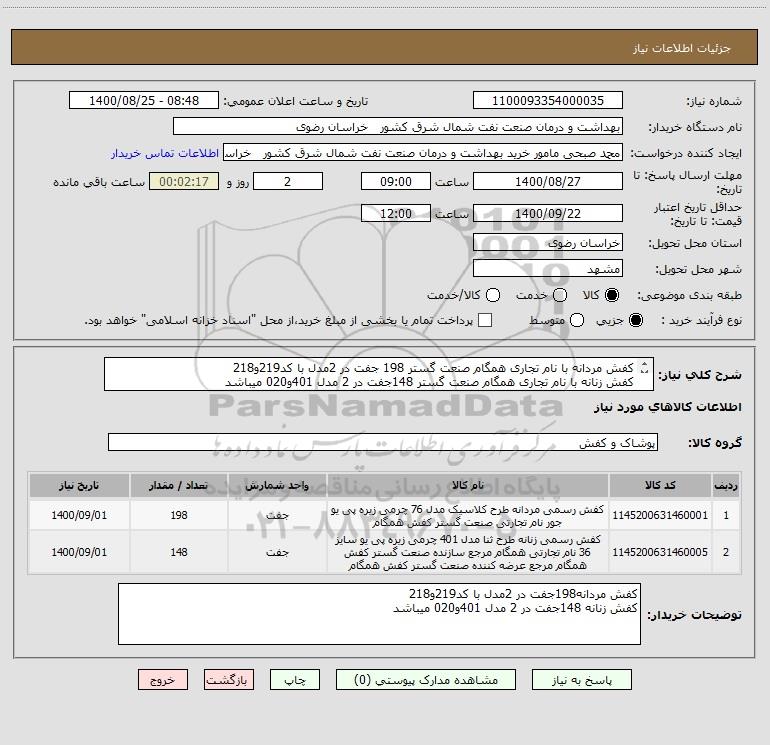Click the توضیحات خریدار text area

pos(379,614)
